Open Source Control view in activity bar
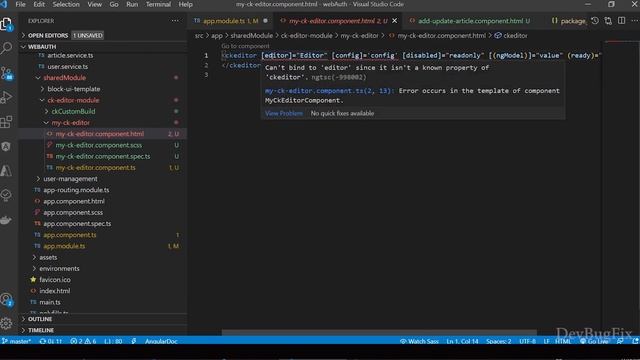 click(7, 73)
